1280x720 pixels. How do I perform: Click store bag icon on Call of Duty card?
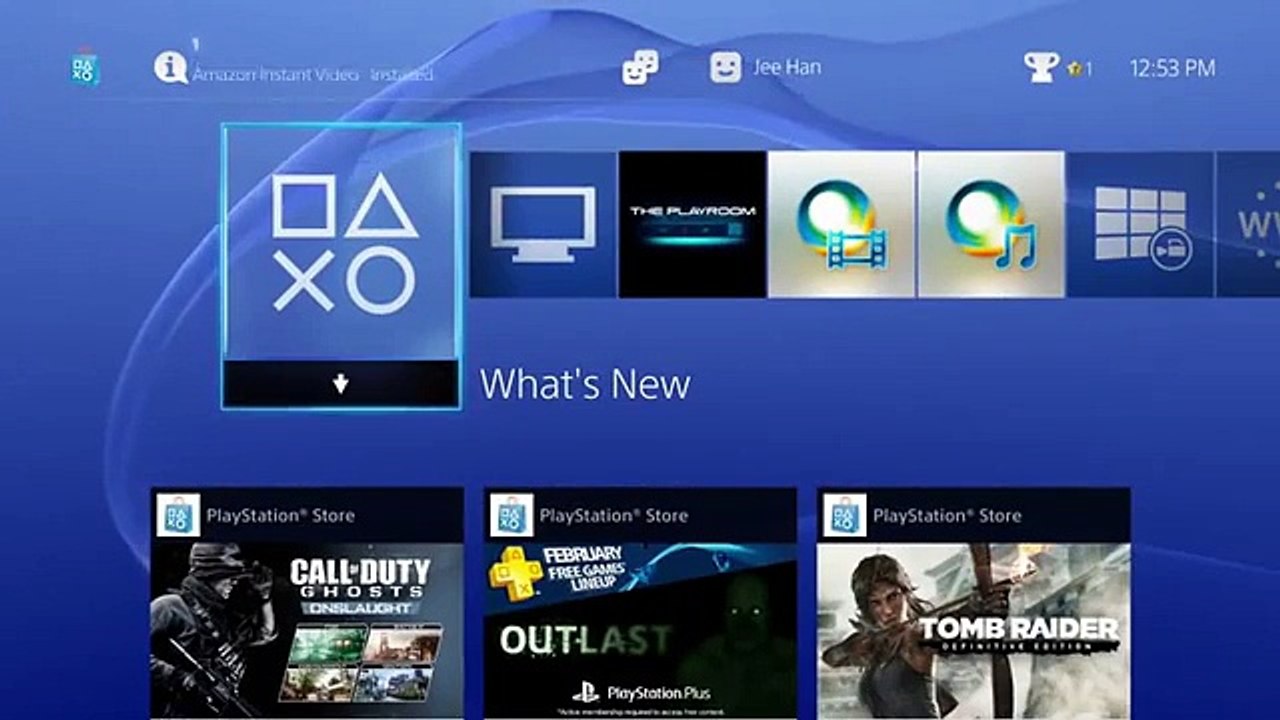tap(178, 515)
